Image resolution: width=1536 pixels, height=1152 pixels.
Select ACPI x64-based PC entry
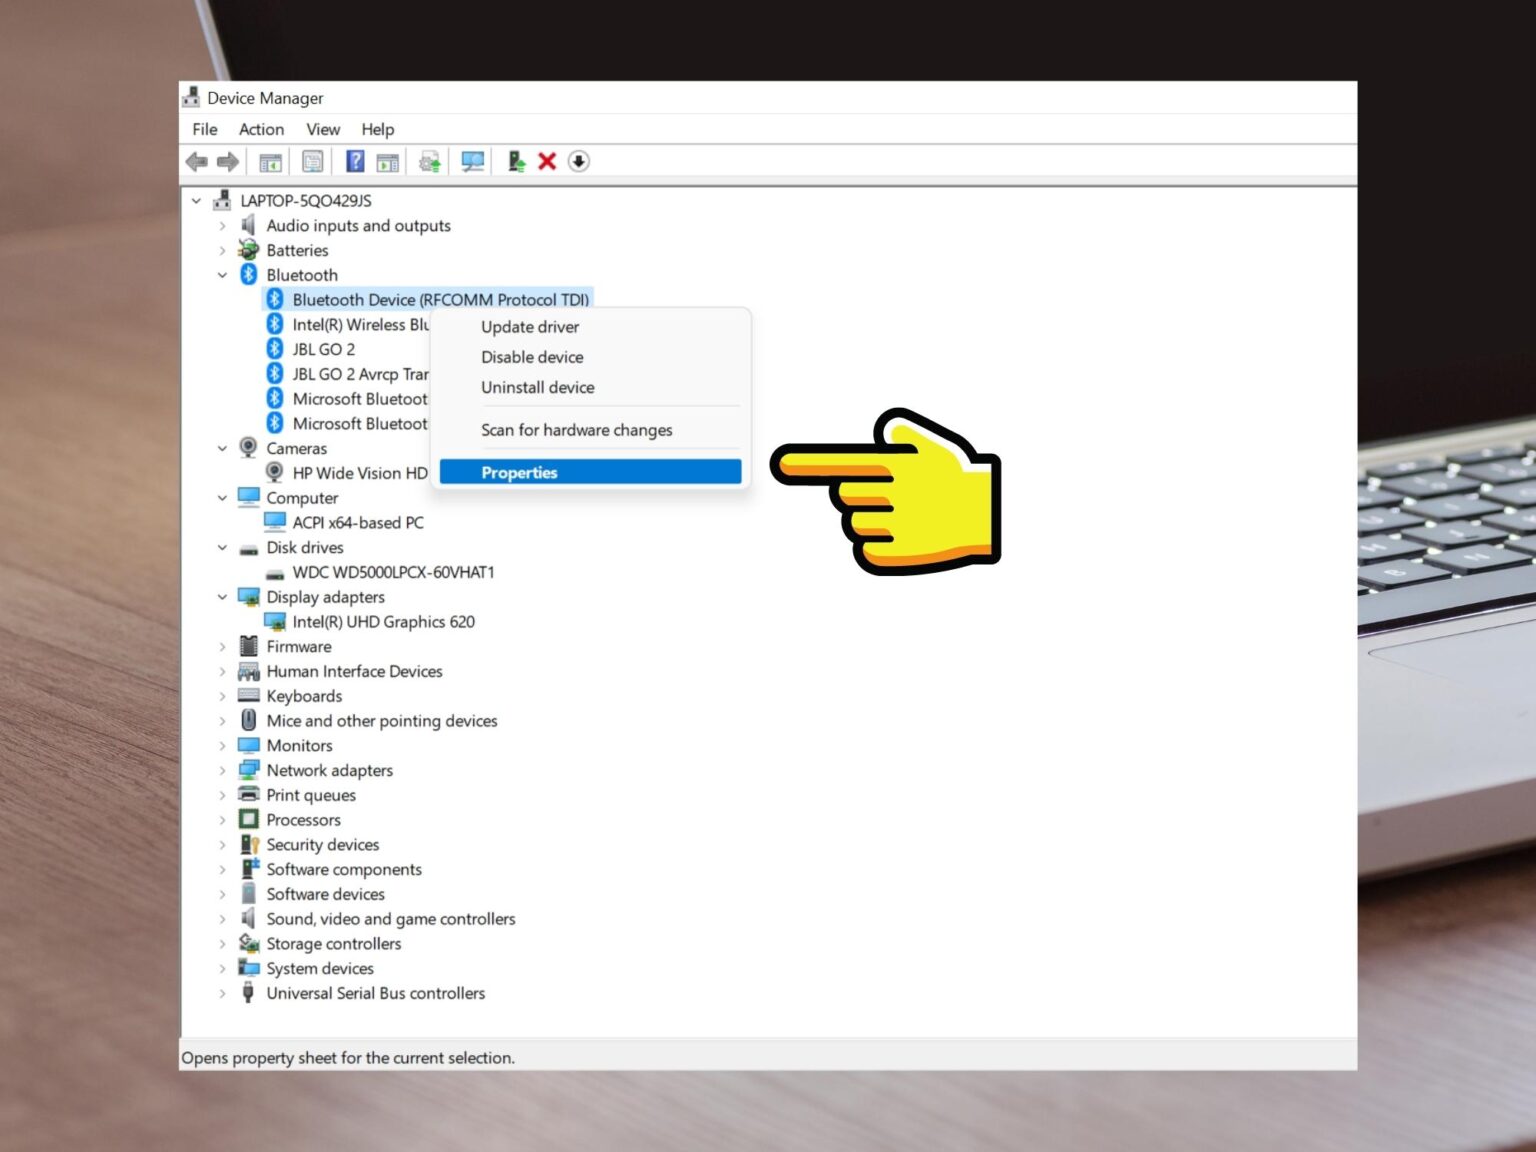(358, 522)
